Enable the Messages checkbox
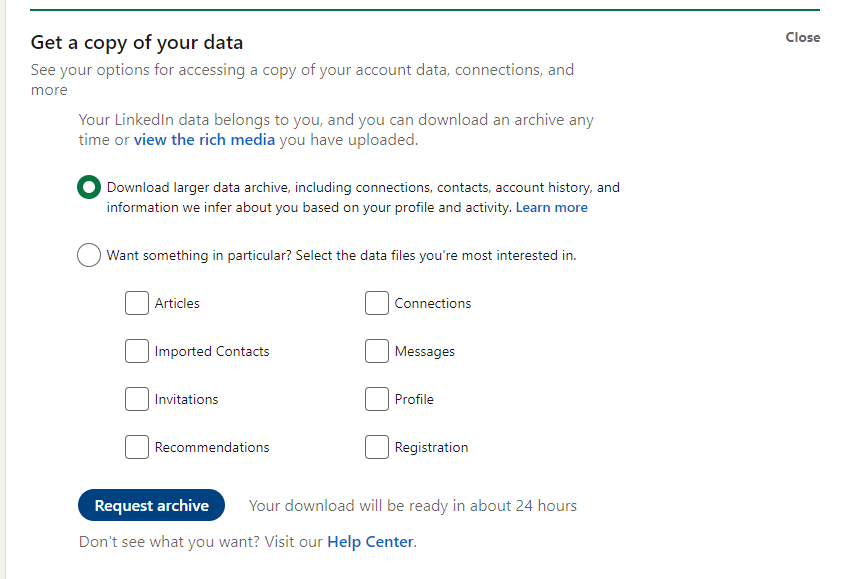Image resolution: width=844 pixels, height=579 pixels. point(377,351)
